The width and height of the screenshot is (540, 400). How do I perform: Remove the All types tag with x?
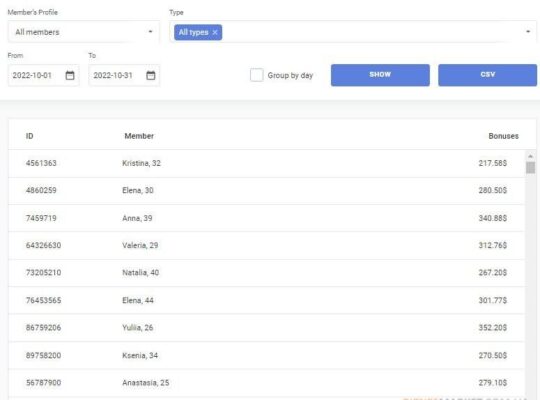coord(215,32)
